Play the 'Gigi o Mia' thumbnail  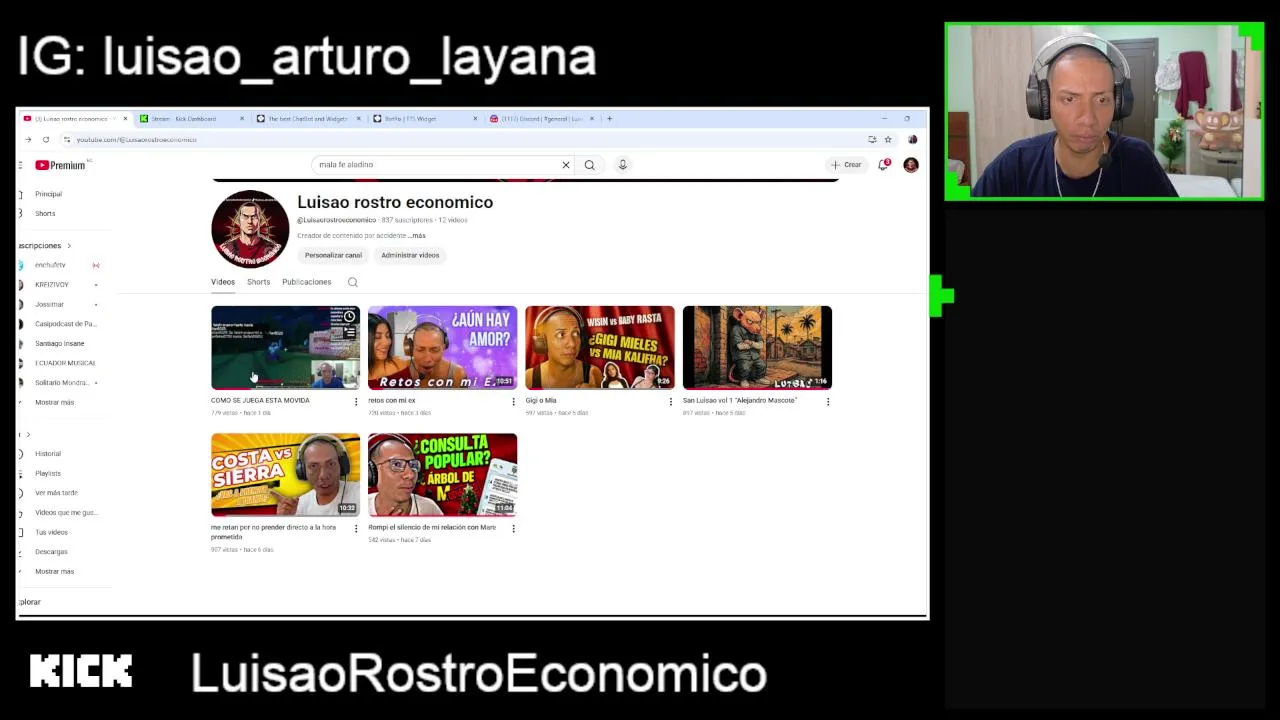599,347
